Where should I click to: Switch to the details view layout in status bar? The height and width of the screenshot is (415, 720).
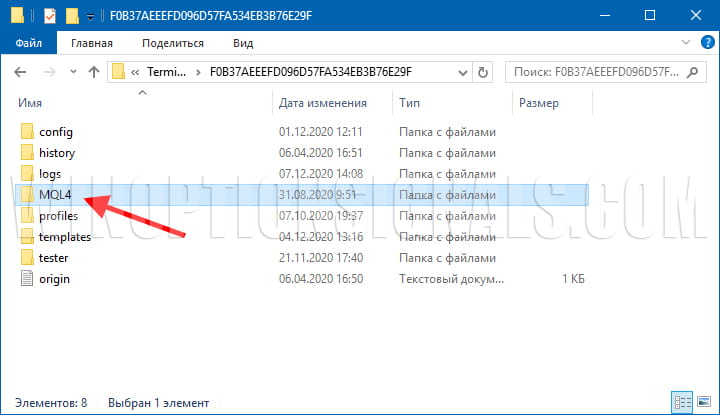click(x=682, y=402)
